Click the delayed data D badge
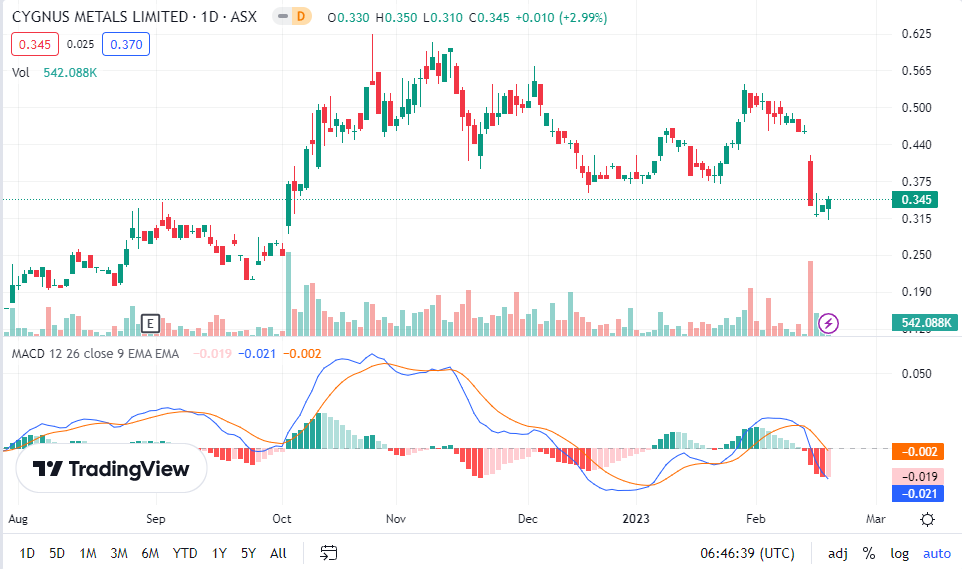 298,18
